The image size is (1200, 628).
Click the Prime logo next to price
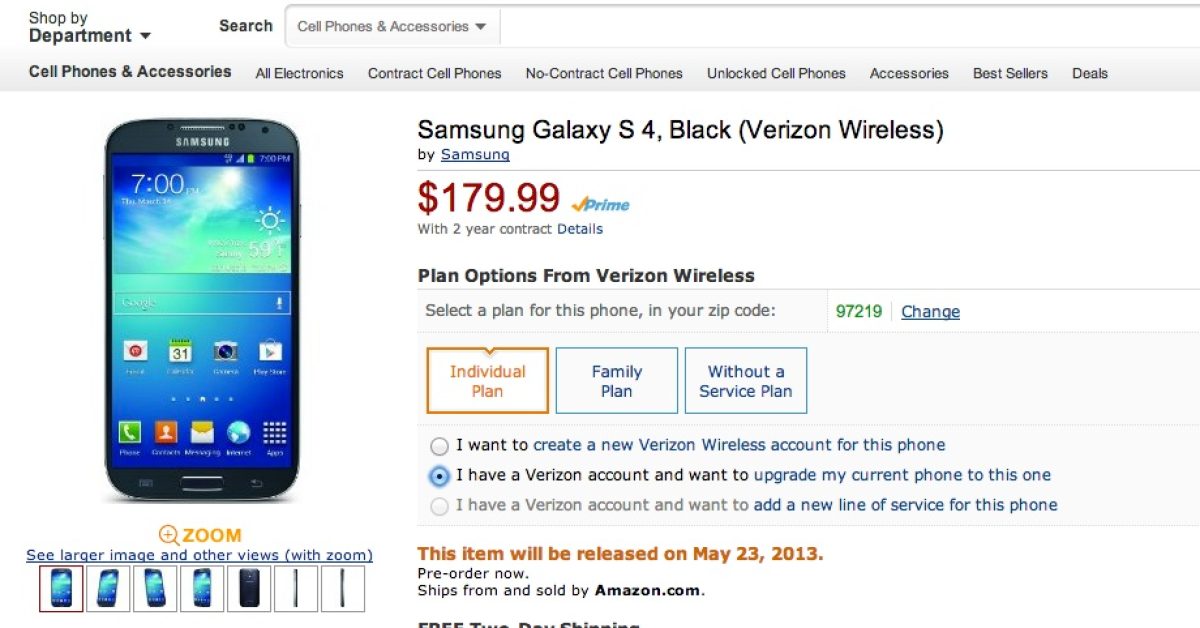point(600,204)
